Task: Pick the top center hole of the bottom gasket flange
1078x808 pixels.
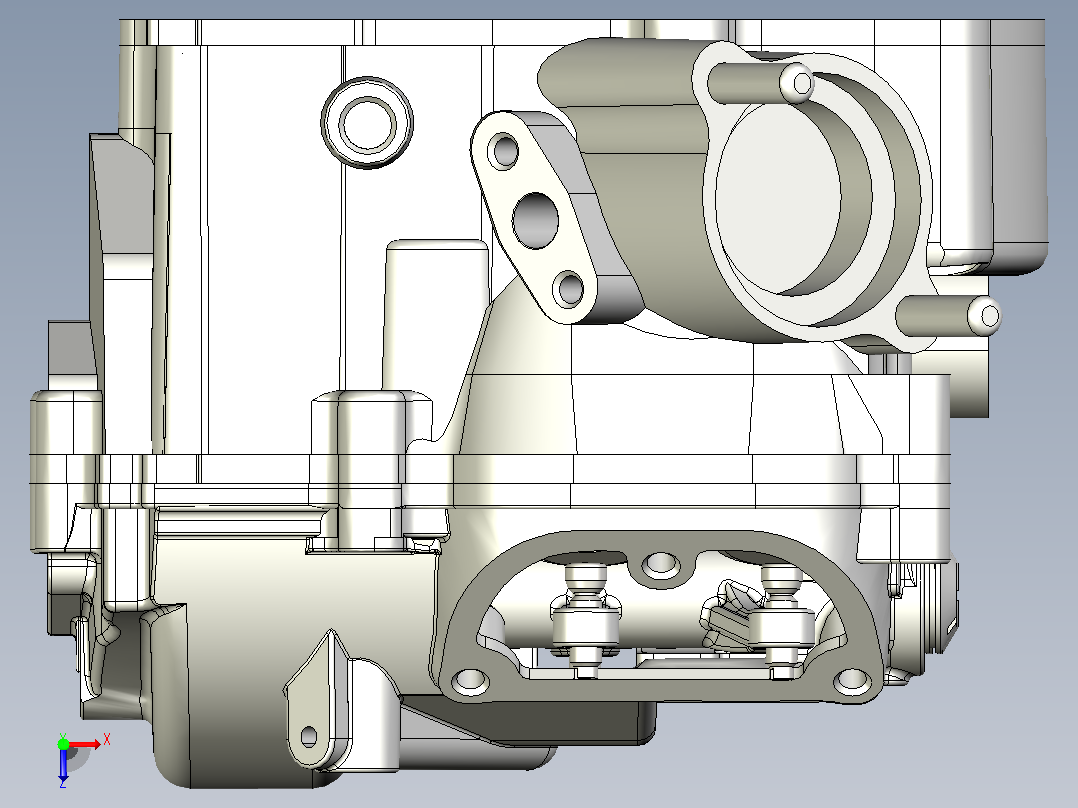Action: (x=661, y=563)
